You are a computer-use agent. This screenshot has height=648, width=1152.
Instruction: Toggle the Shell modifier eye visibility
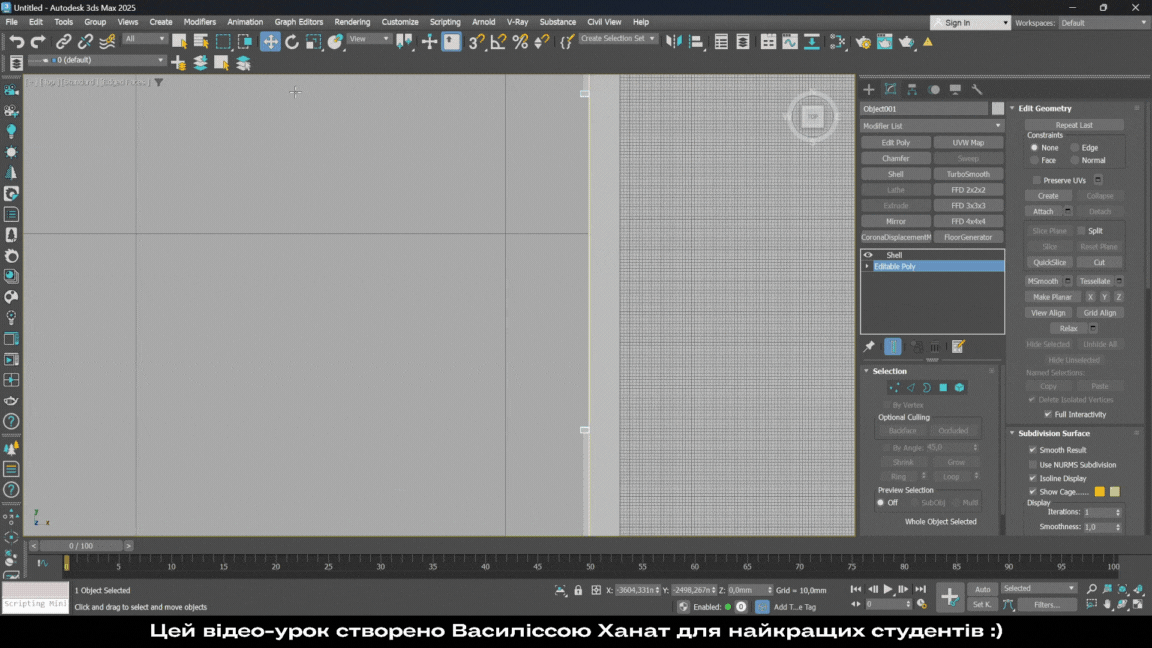(868, 255)
